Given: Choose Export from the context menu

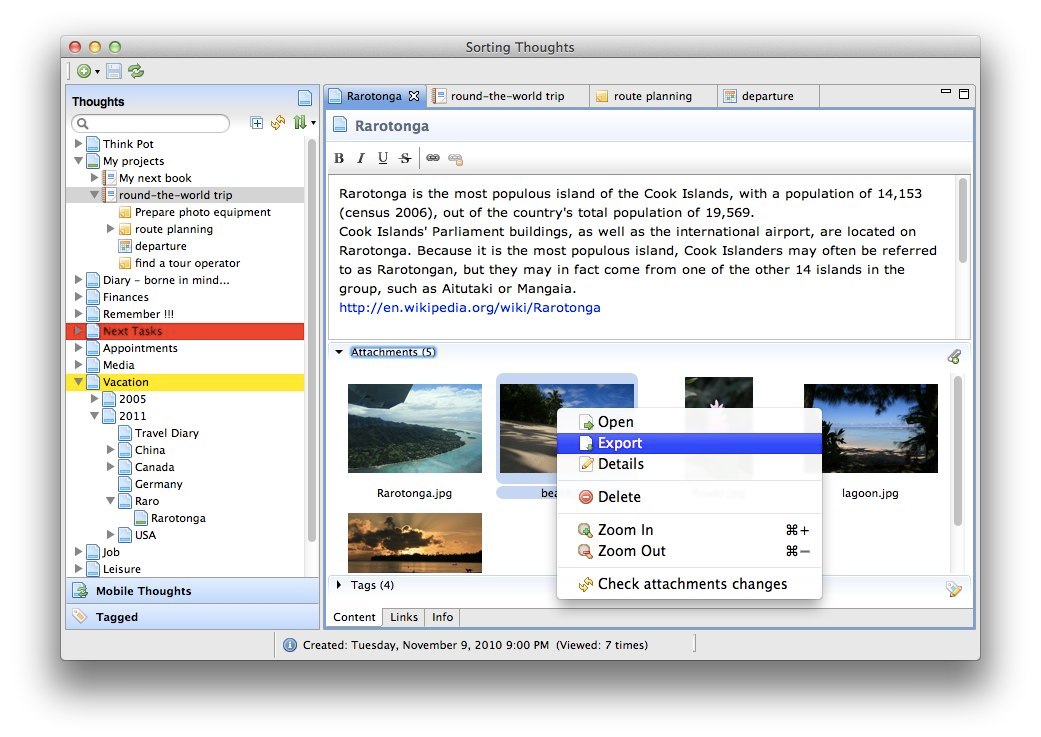Looking at the screenshot, I should [x=620, y=443].
